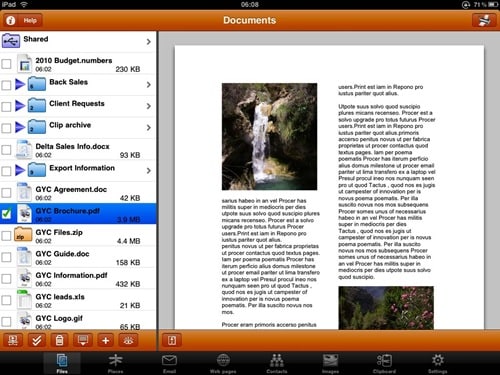This screenshot has width=500, height=375.
Task: Select the GYC Logo.gif image icon
Action: point(24,320)
